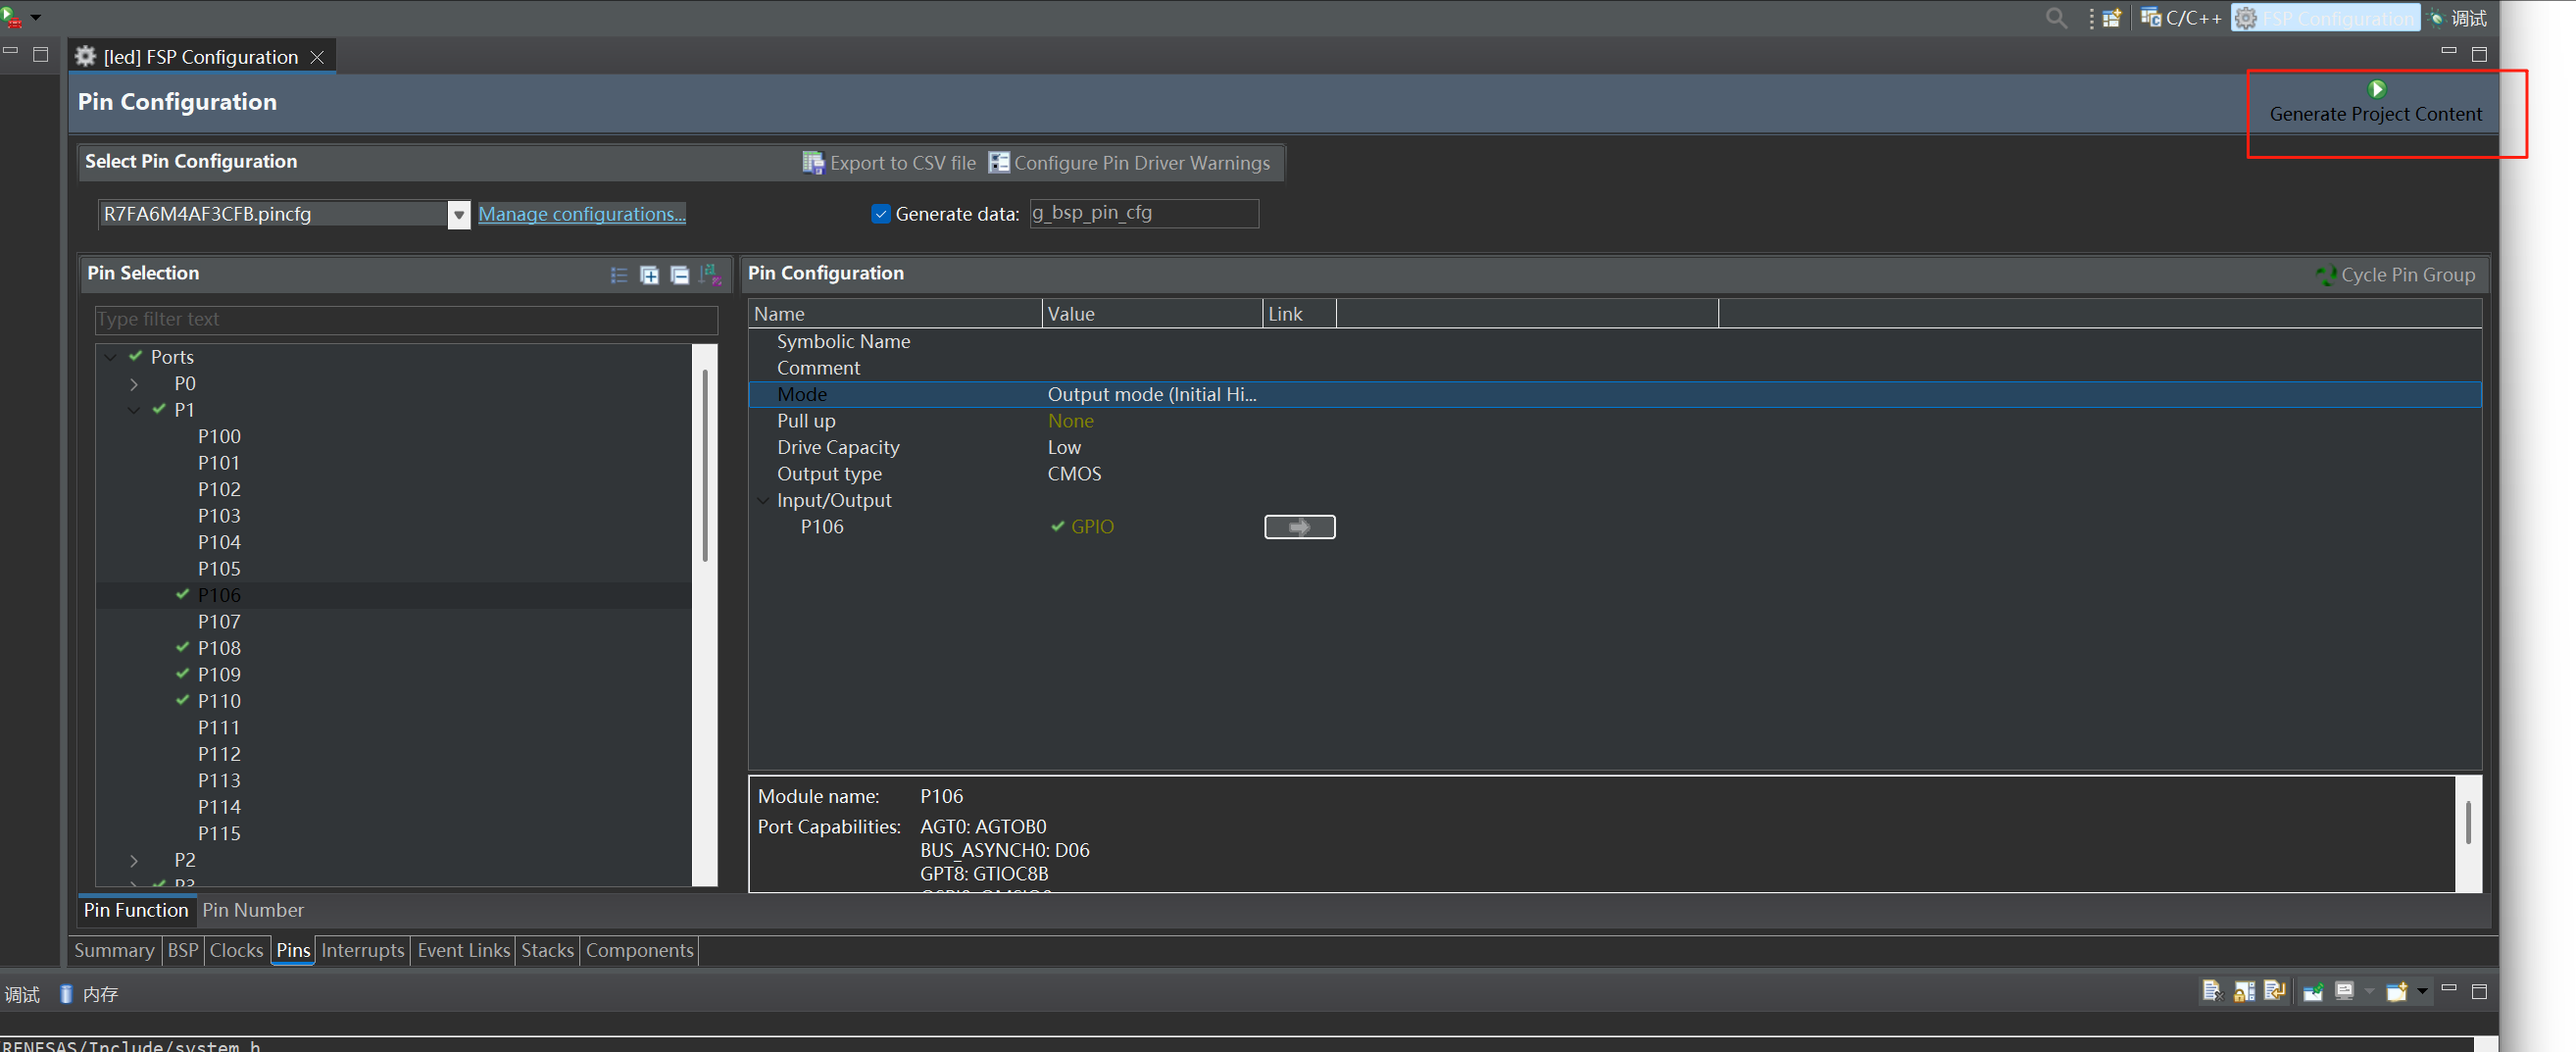
Task: Collapse the Input/Output row
Action: coord(764,500)
